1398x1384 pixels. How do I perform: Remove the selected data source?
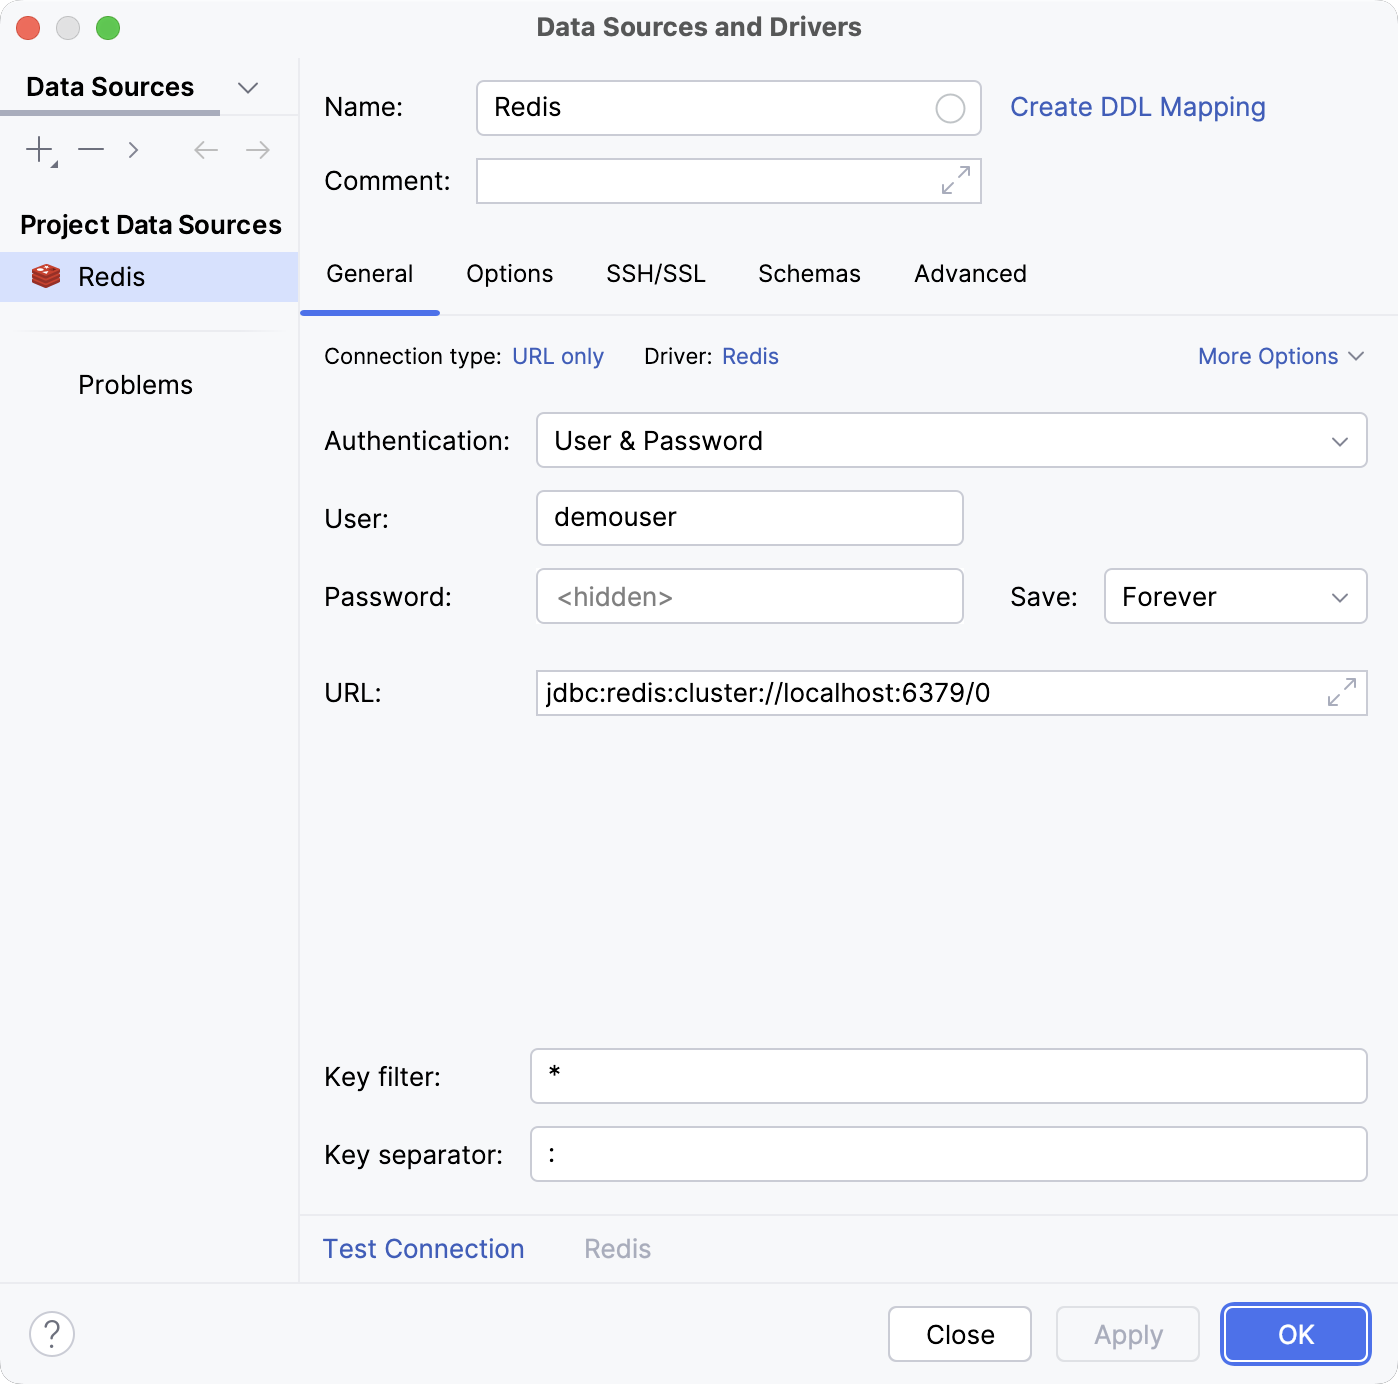[91, 150]
